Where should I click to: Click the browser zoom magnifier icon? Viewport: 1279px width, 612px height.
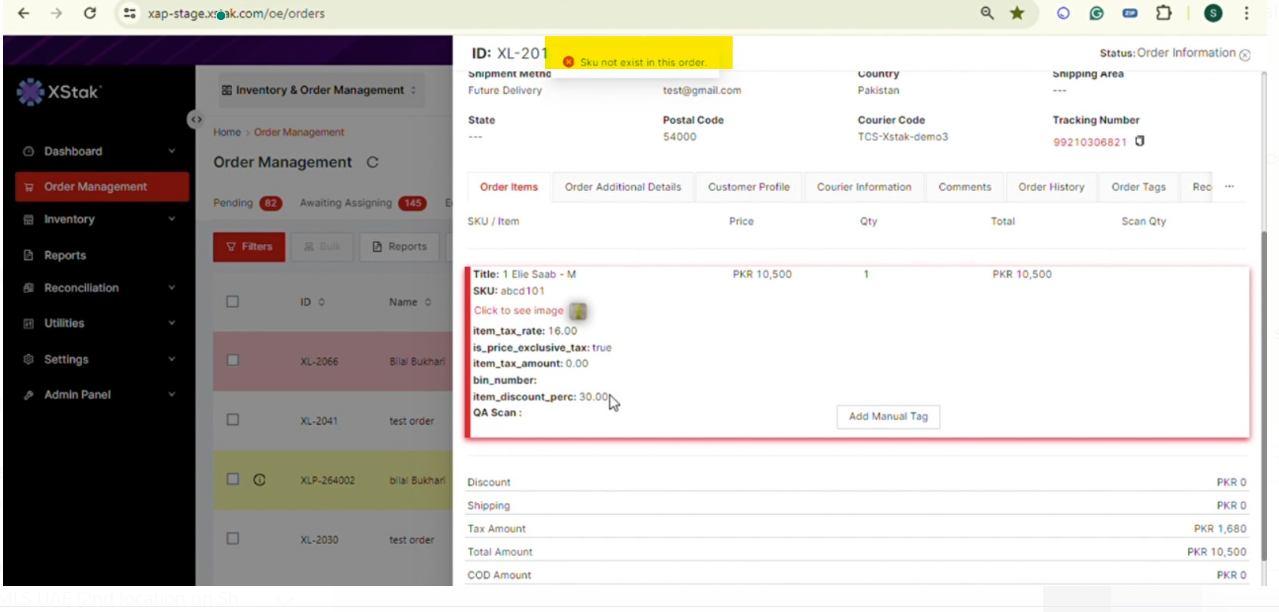tap(987, 13)
